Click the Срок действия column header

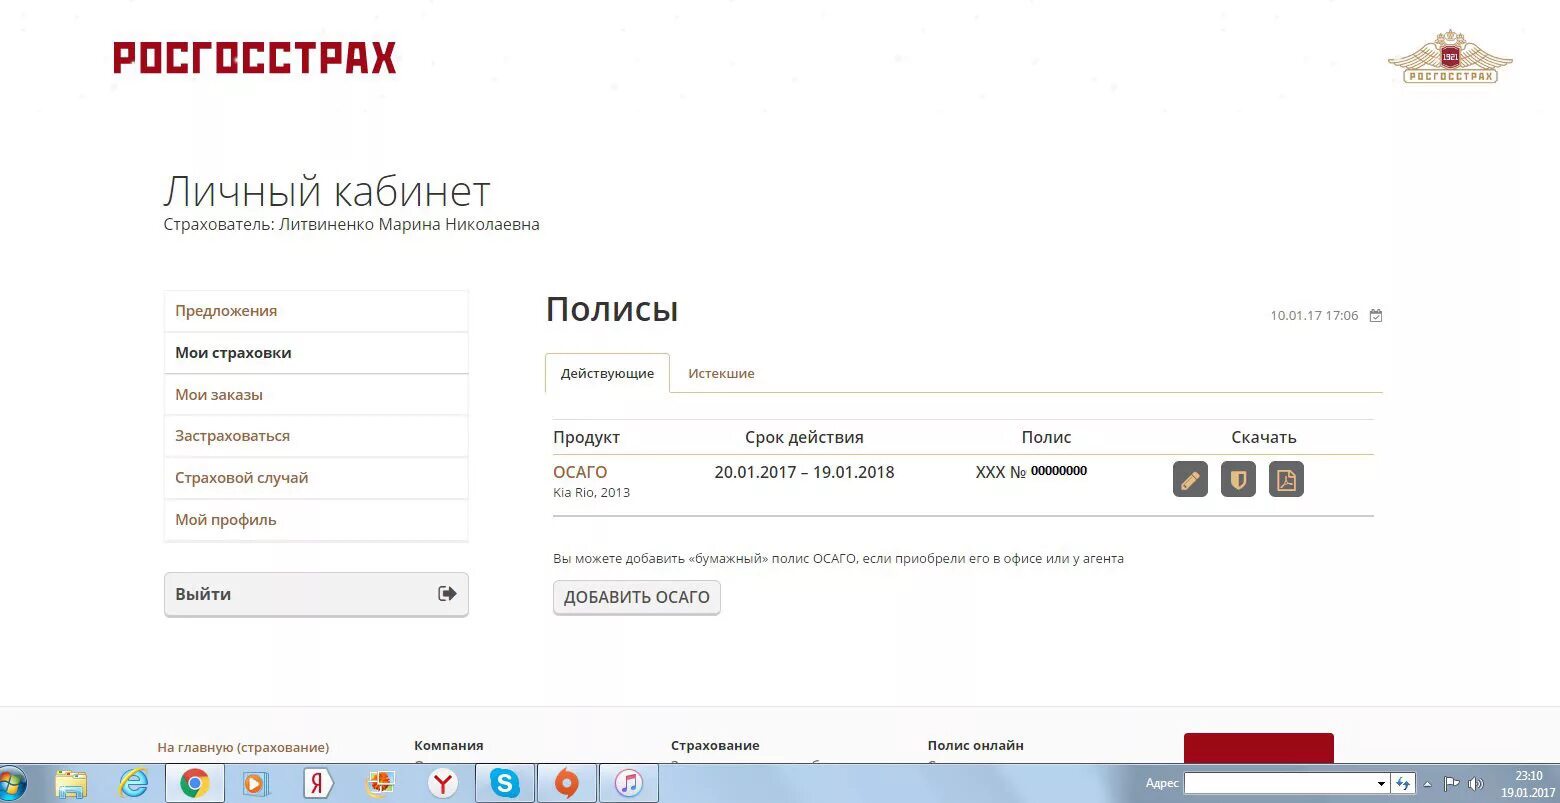click(804, 437)
